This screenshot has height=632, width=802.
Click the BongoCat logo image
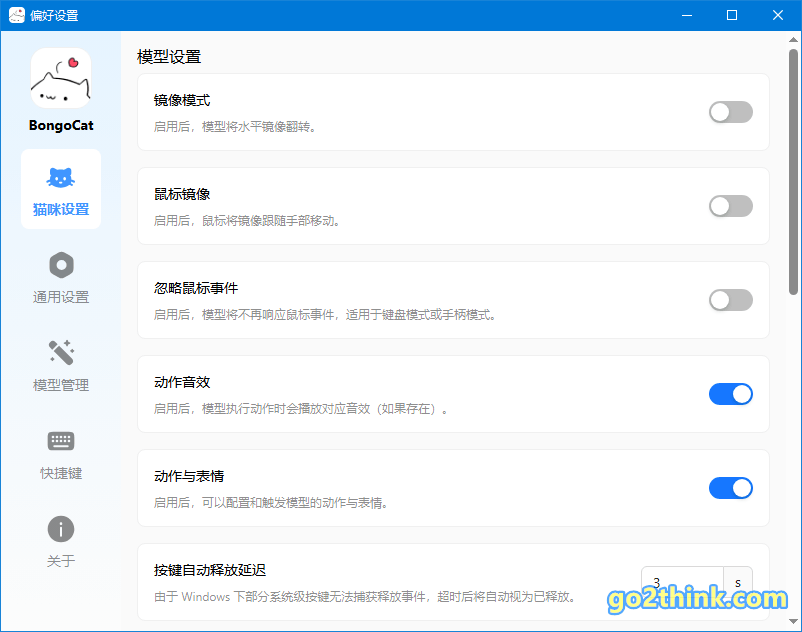coord(61,78)
